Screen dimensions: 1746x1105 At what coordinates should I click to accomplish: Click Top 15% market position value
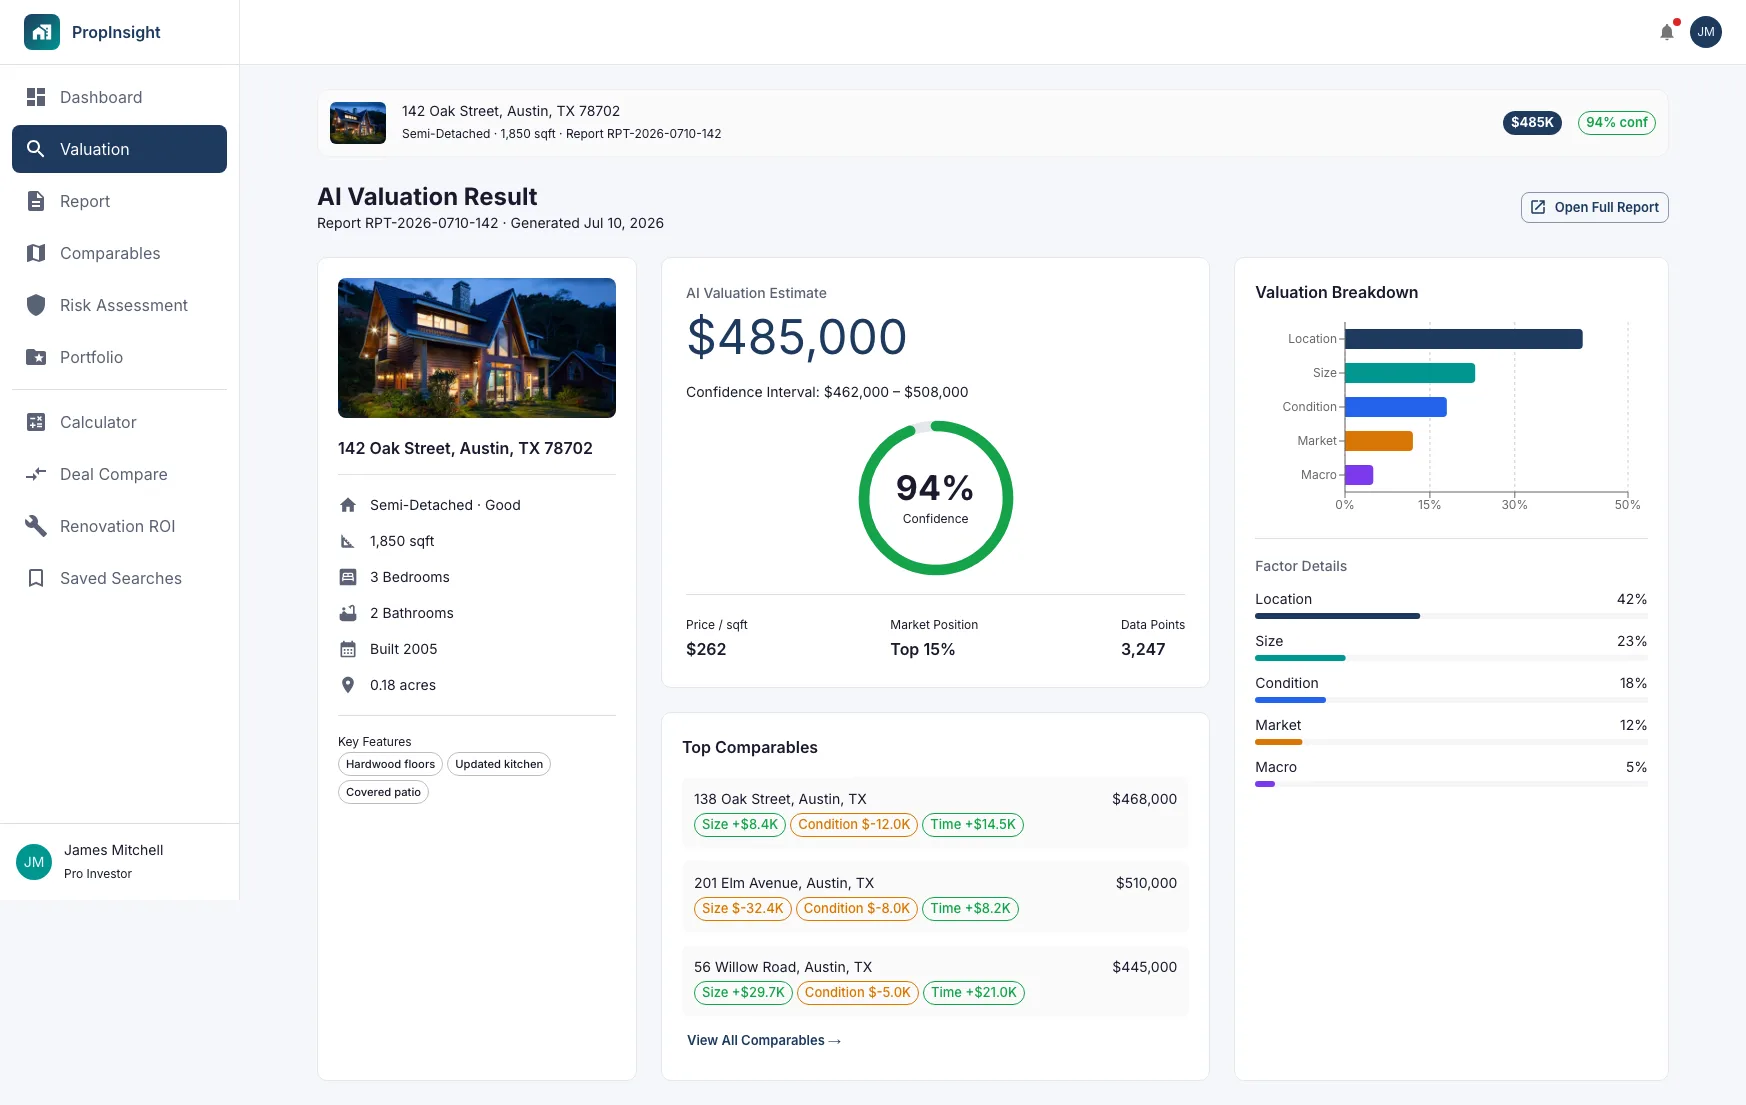(x=923, y=649)
